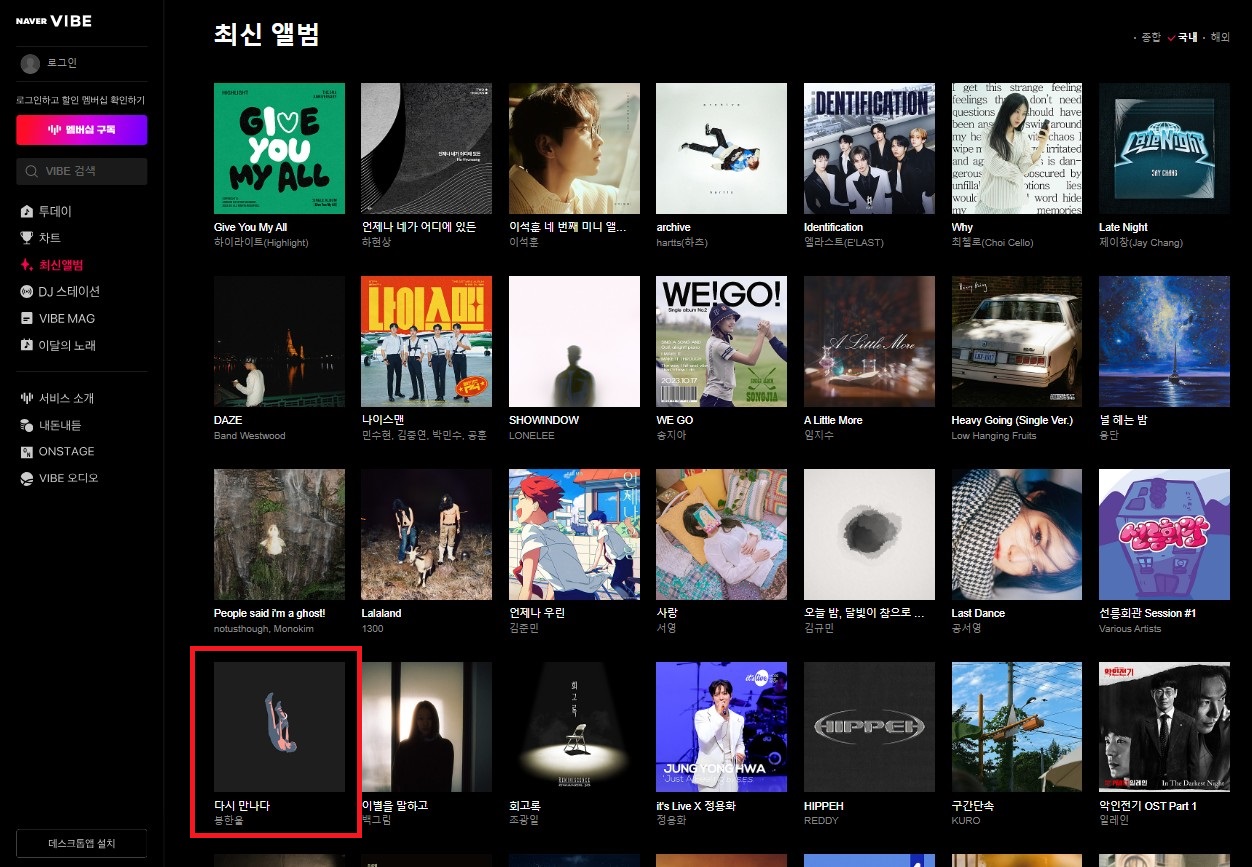Viewport: 1252px width, 867px height.
Task: Select the 종합 filter option
Action: 1151,37
